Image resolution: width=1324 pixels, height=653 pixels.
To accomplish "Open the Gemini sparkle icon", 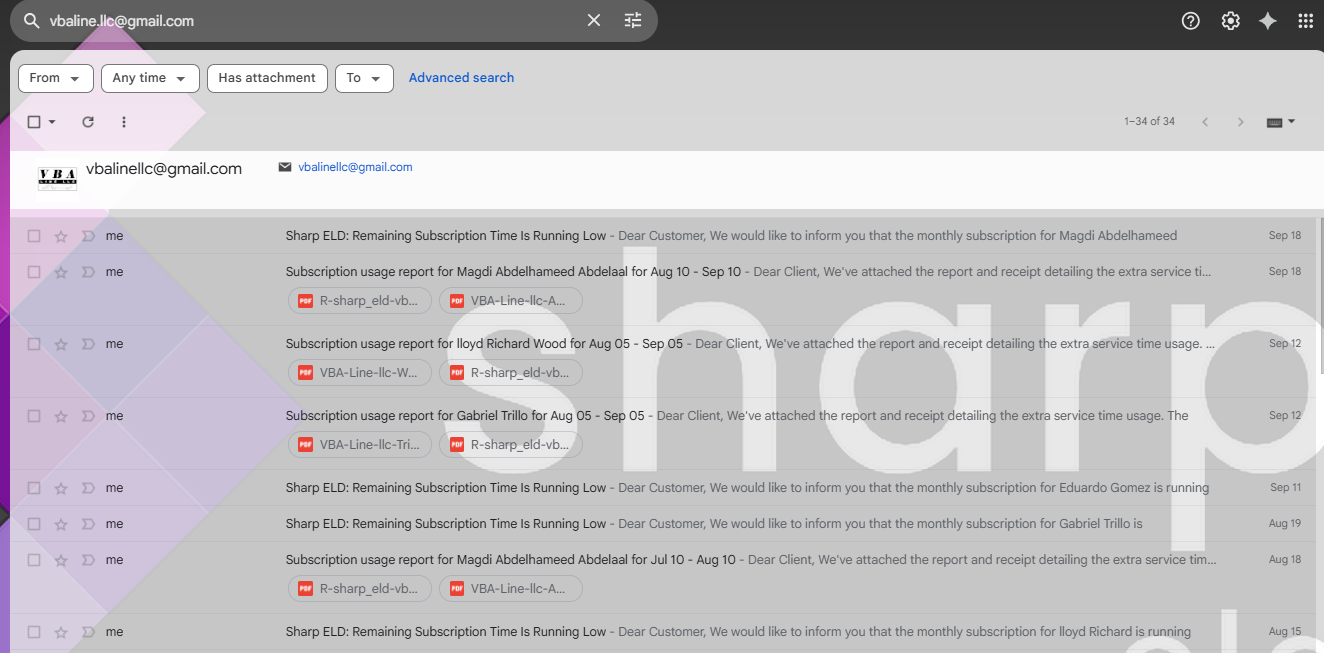I will 1268,21.
